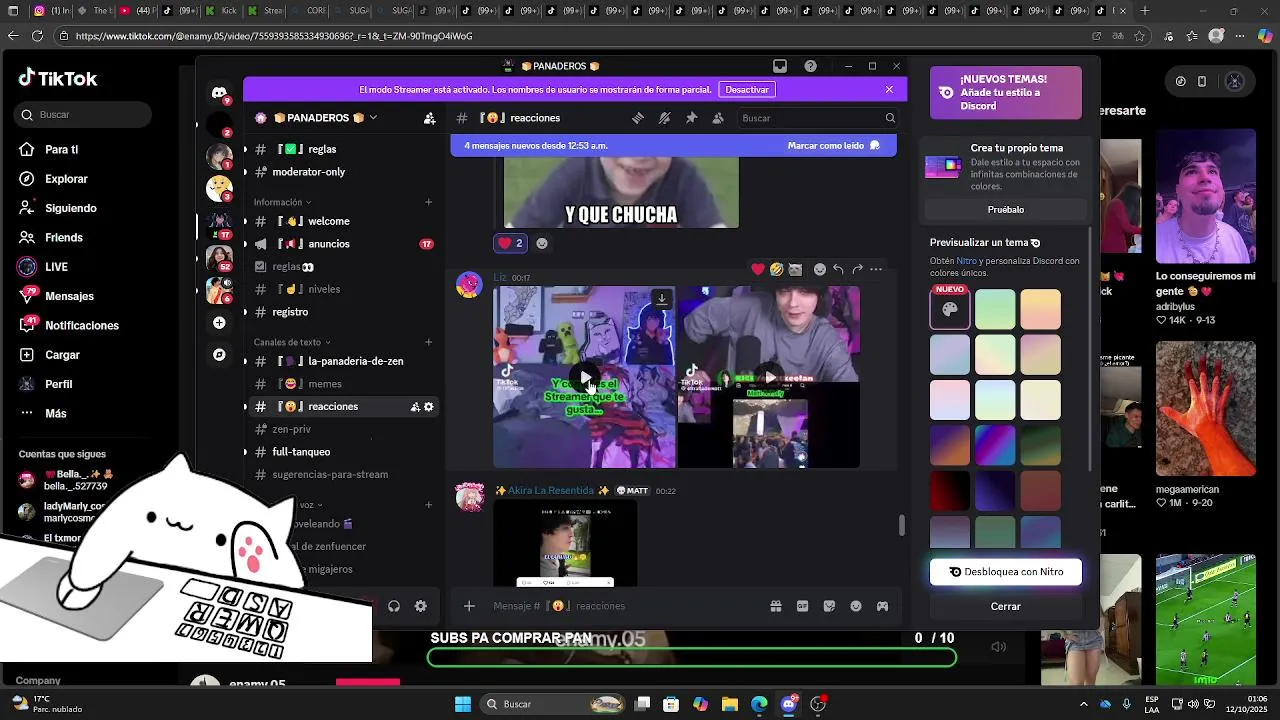Image resolution: width=1280 pixels, height=720 pixels.
Task: Add a server with plus icon
Action: click(219, 323)
